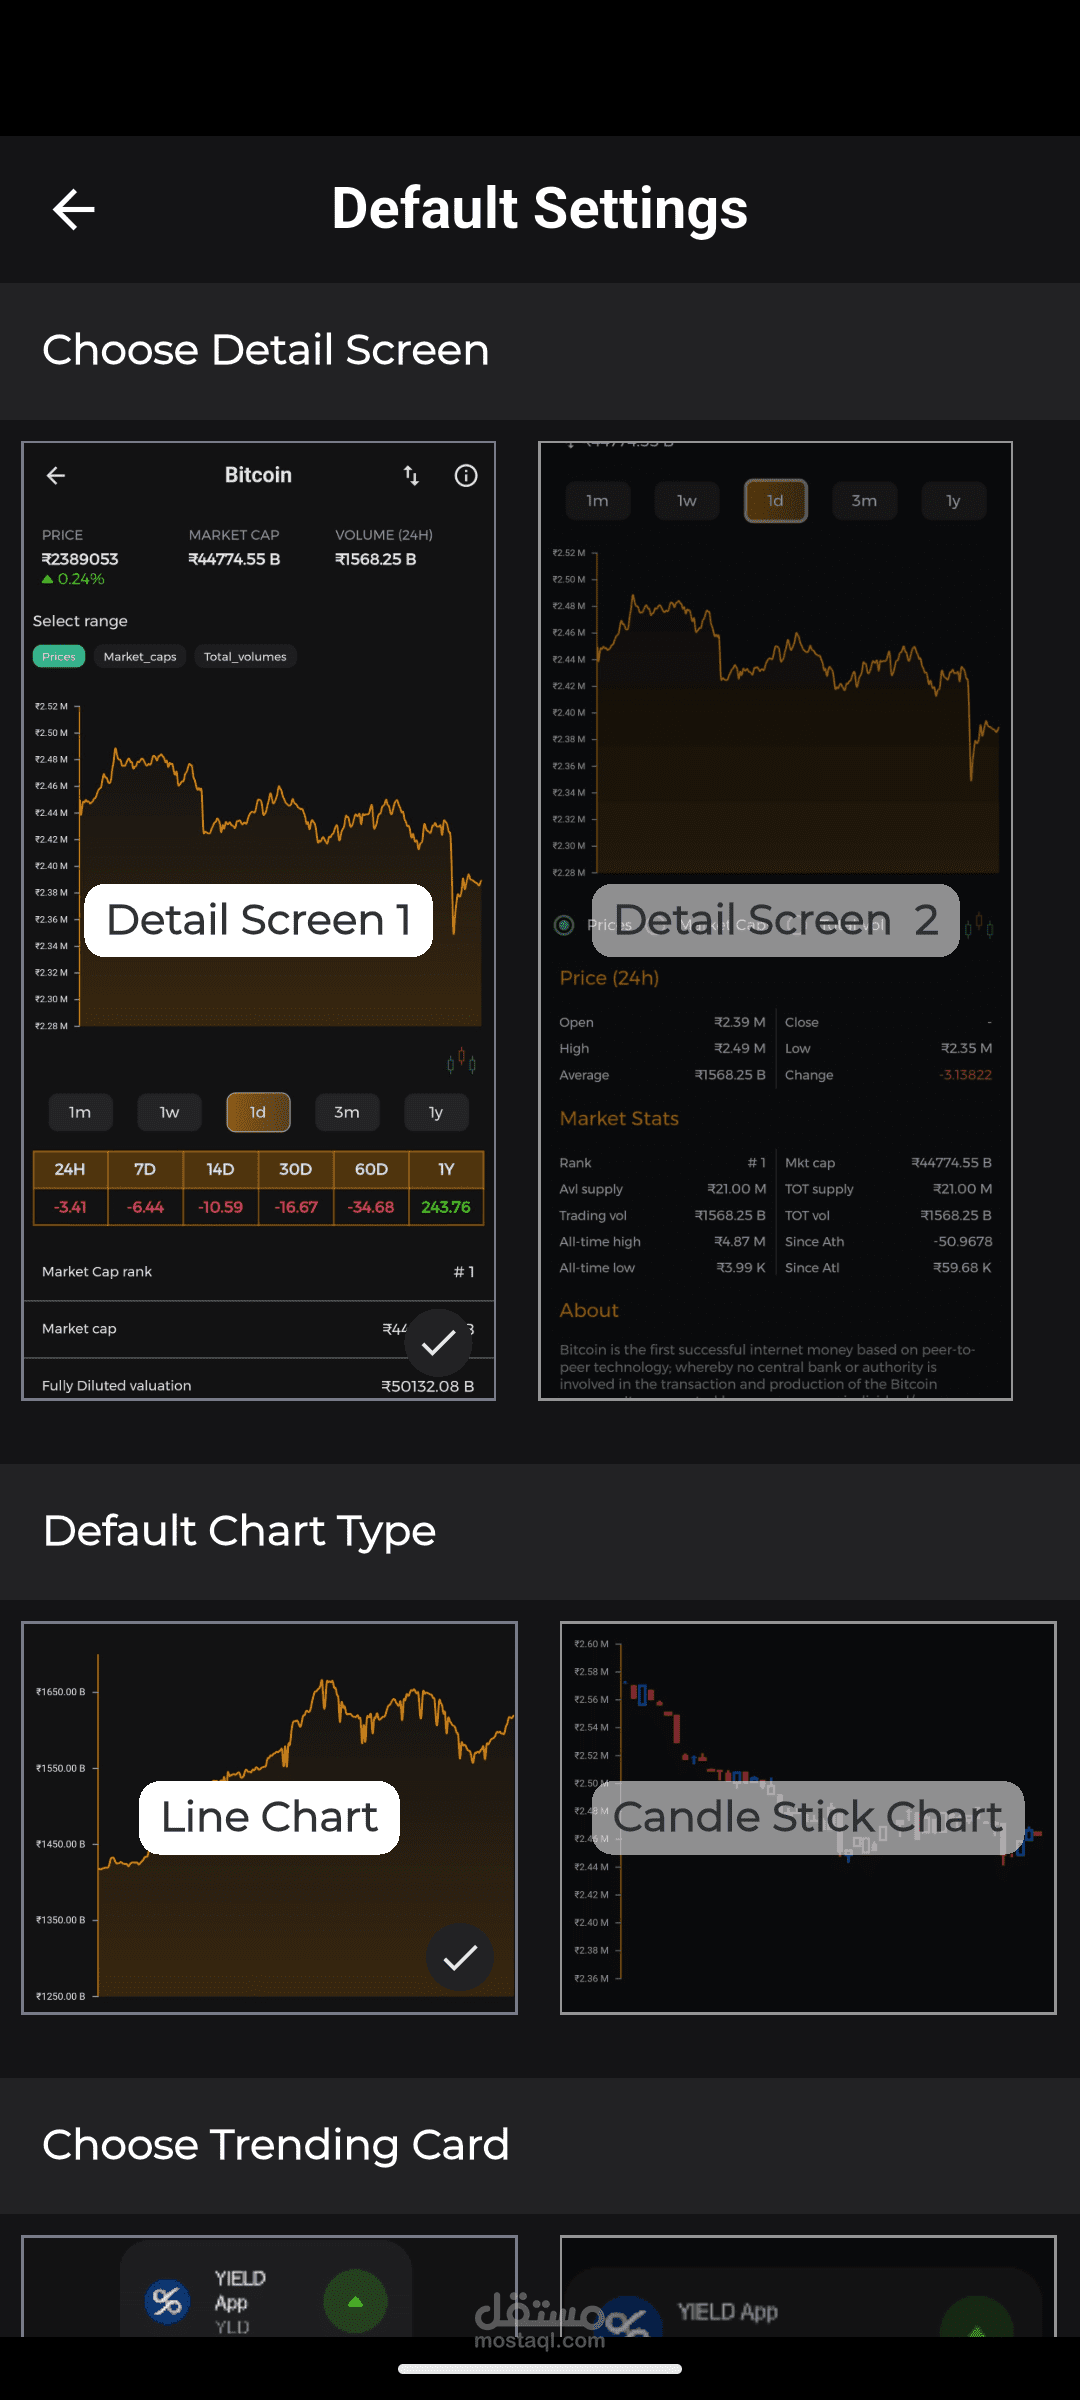Tap the Select range label
The width and height of the screenshot is (1080, 2400).
point(80,621)
